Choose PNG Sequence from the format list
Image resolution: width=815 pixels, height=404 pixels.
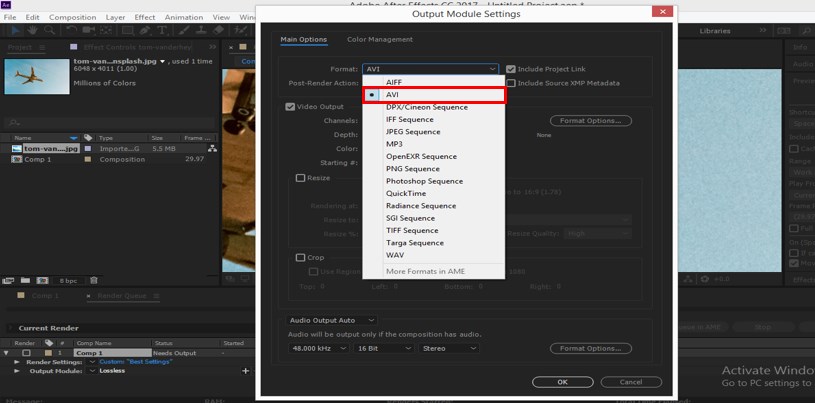433,169
